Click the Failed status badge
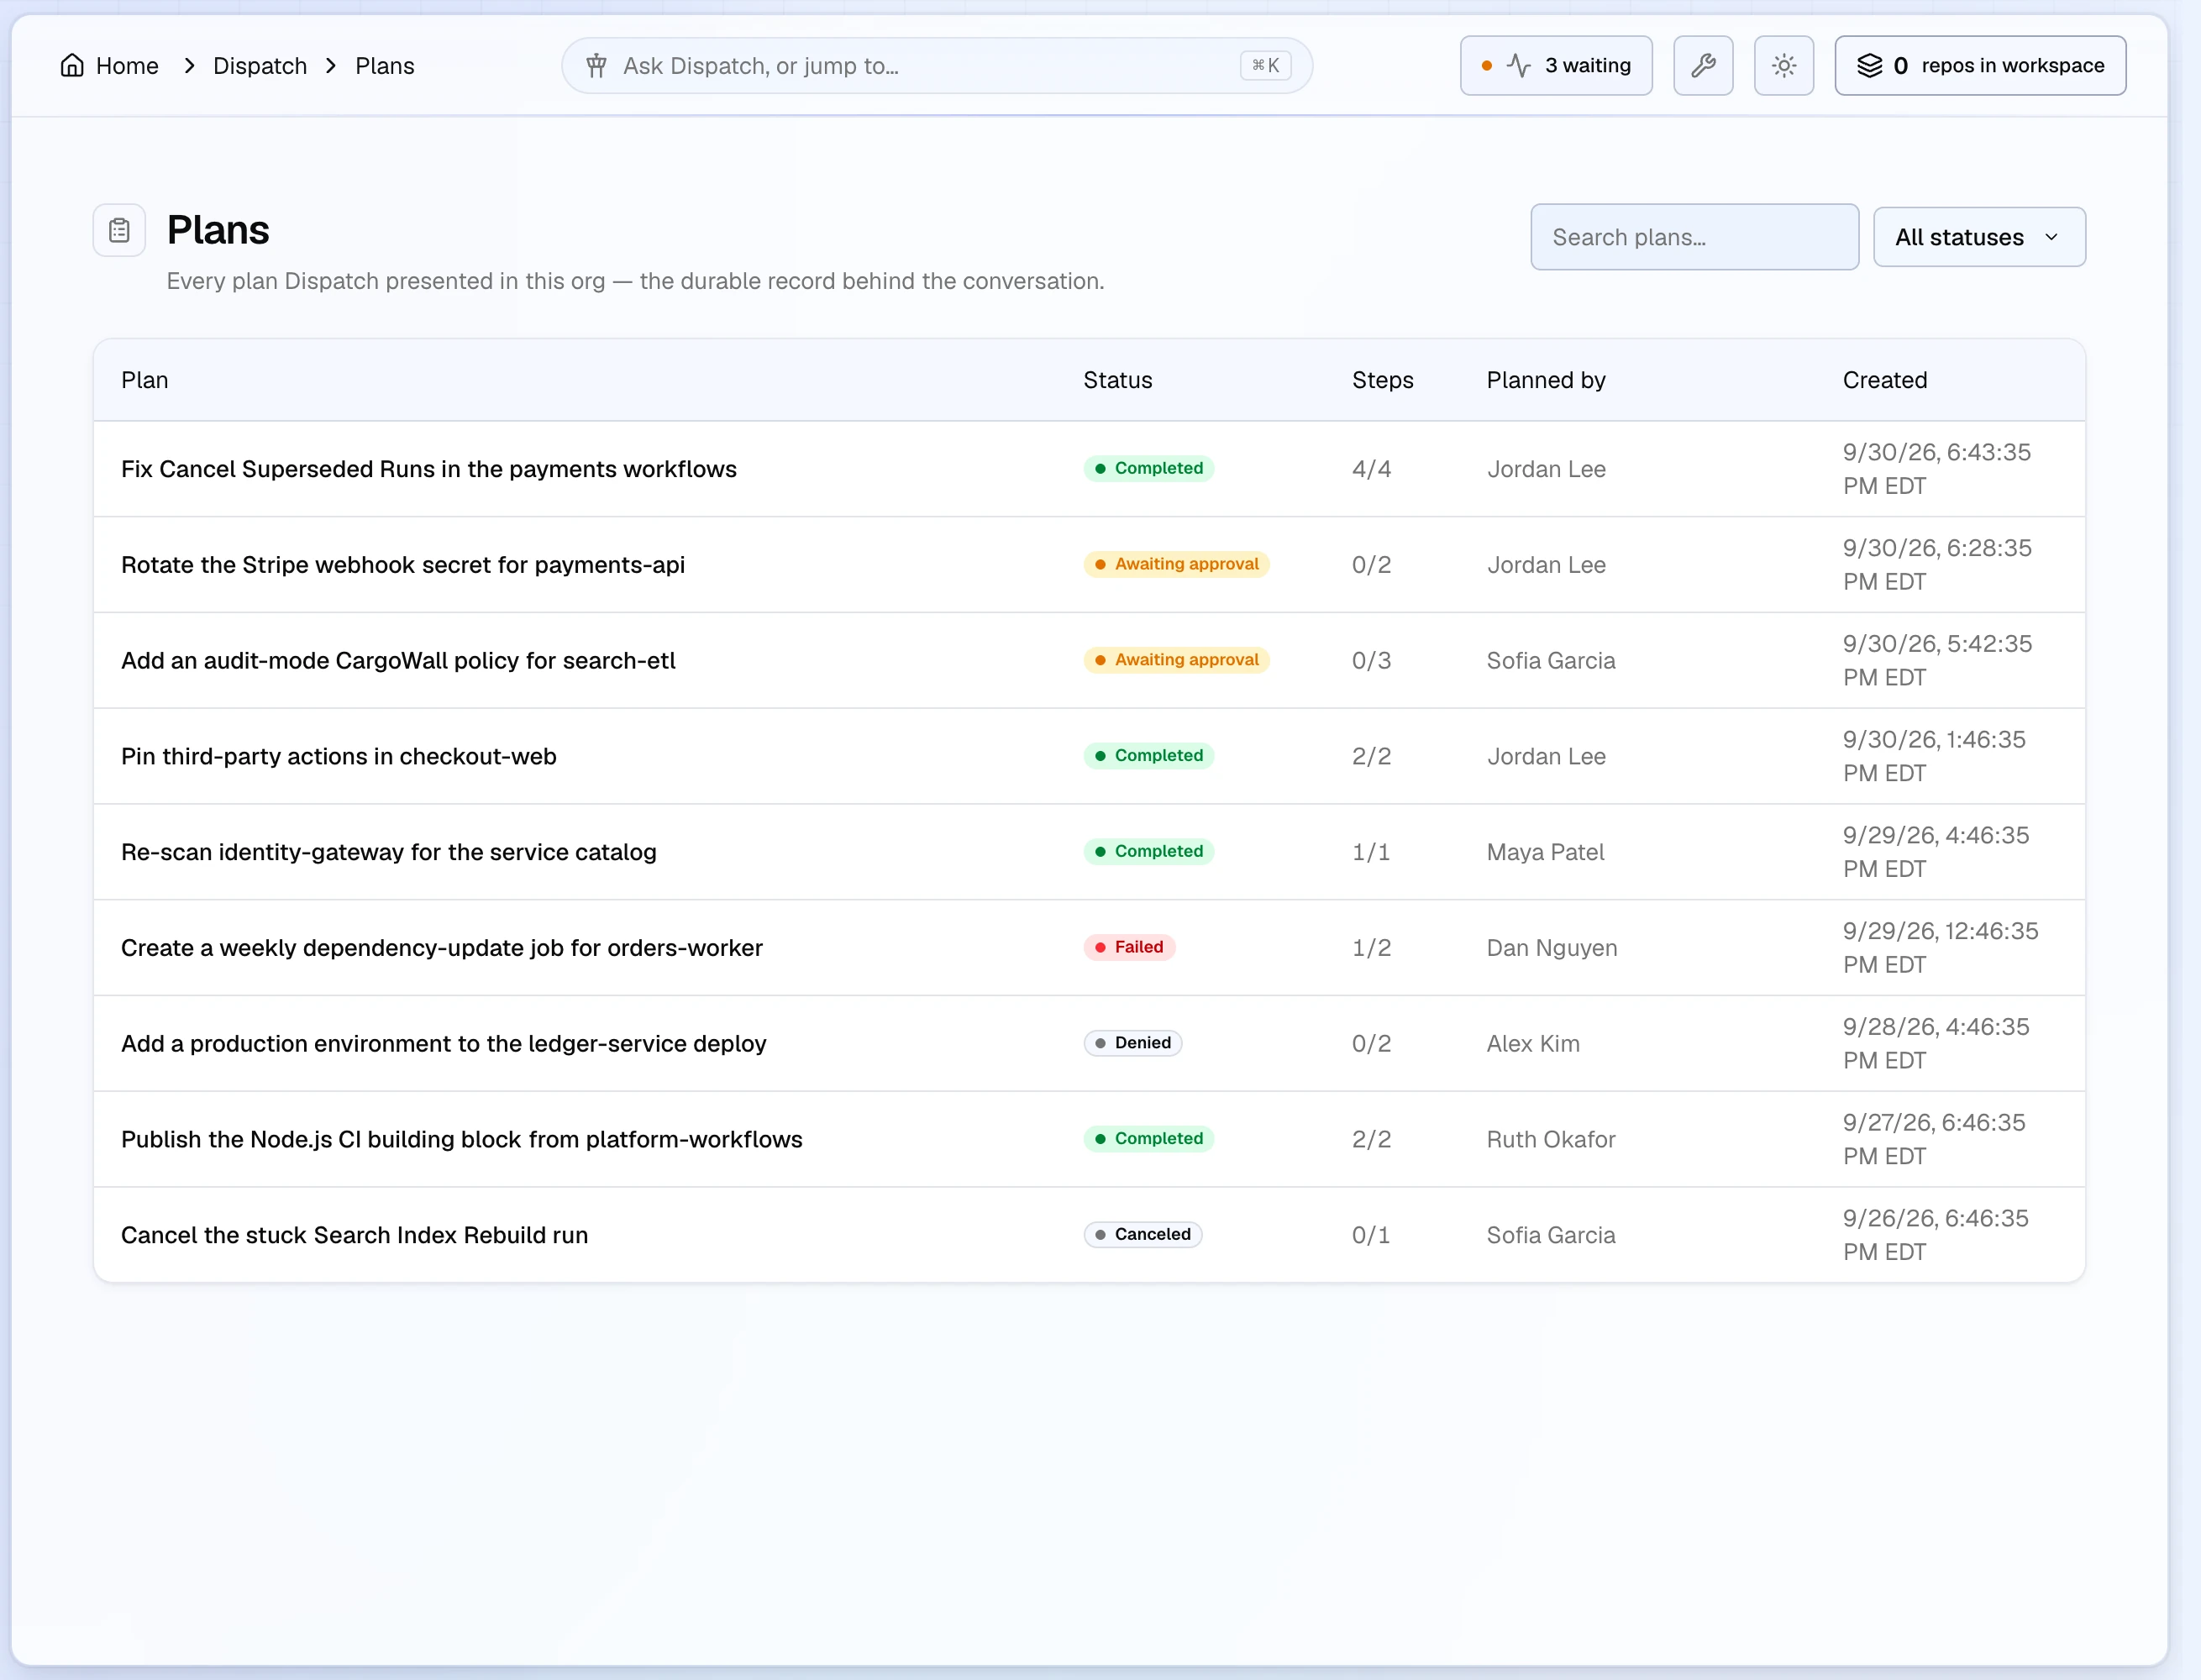 tap(1129, 947)
